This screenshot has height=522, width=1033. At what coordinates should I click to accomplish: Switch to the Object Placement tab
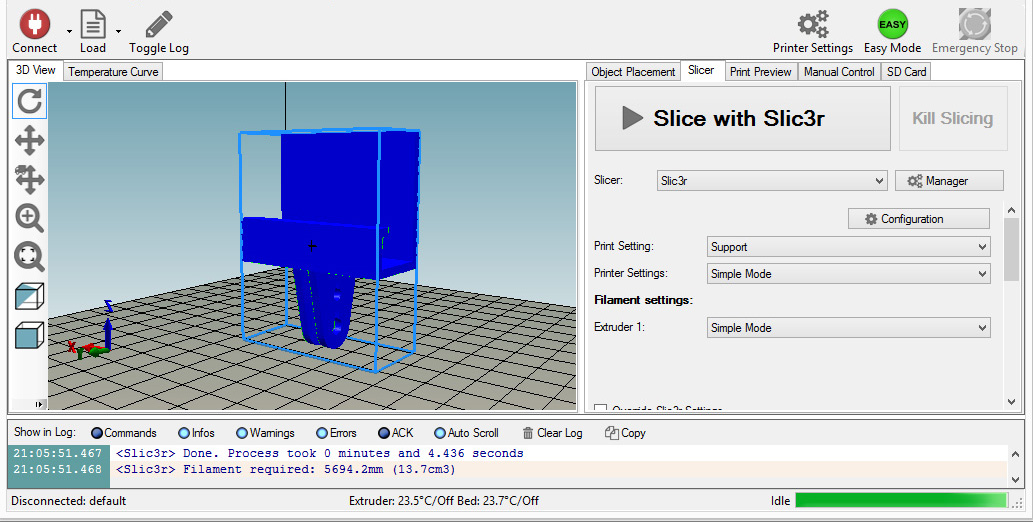click(633, 72)
